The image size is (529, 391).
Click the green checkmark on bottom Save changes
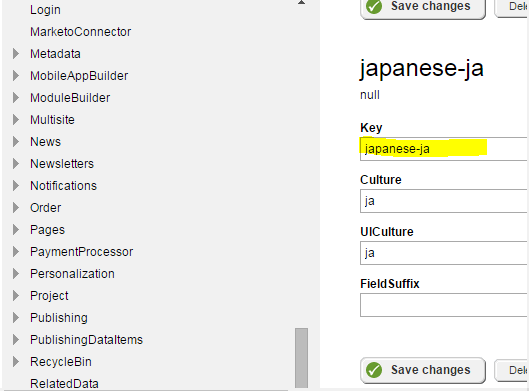coord(374,370)
